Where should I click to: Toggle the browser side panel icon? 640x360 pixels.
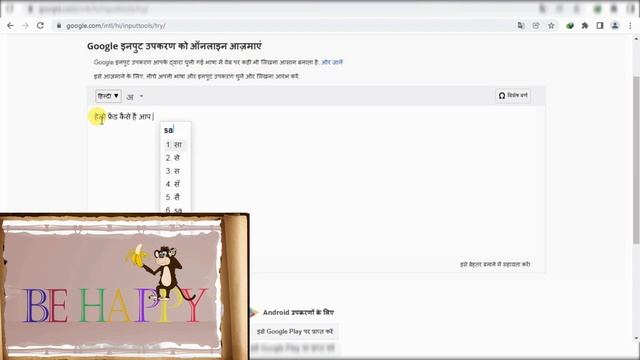(x=600, y=26)
